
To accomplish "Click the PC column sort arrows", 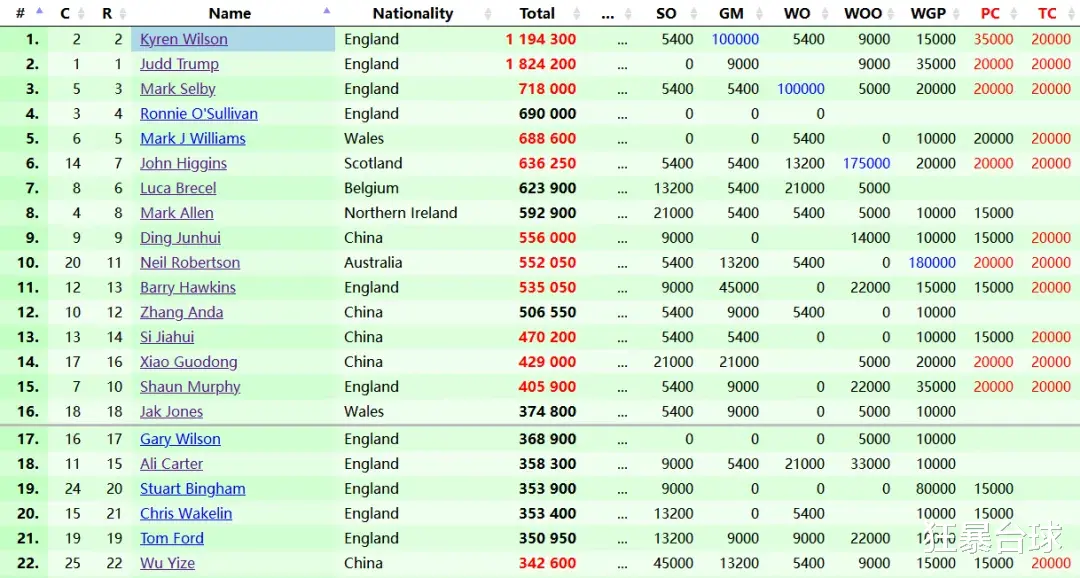I will tap(1014, 13).
